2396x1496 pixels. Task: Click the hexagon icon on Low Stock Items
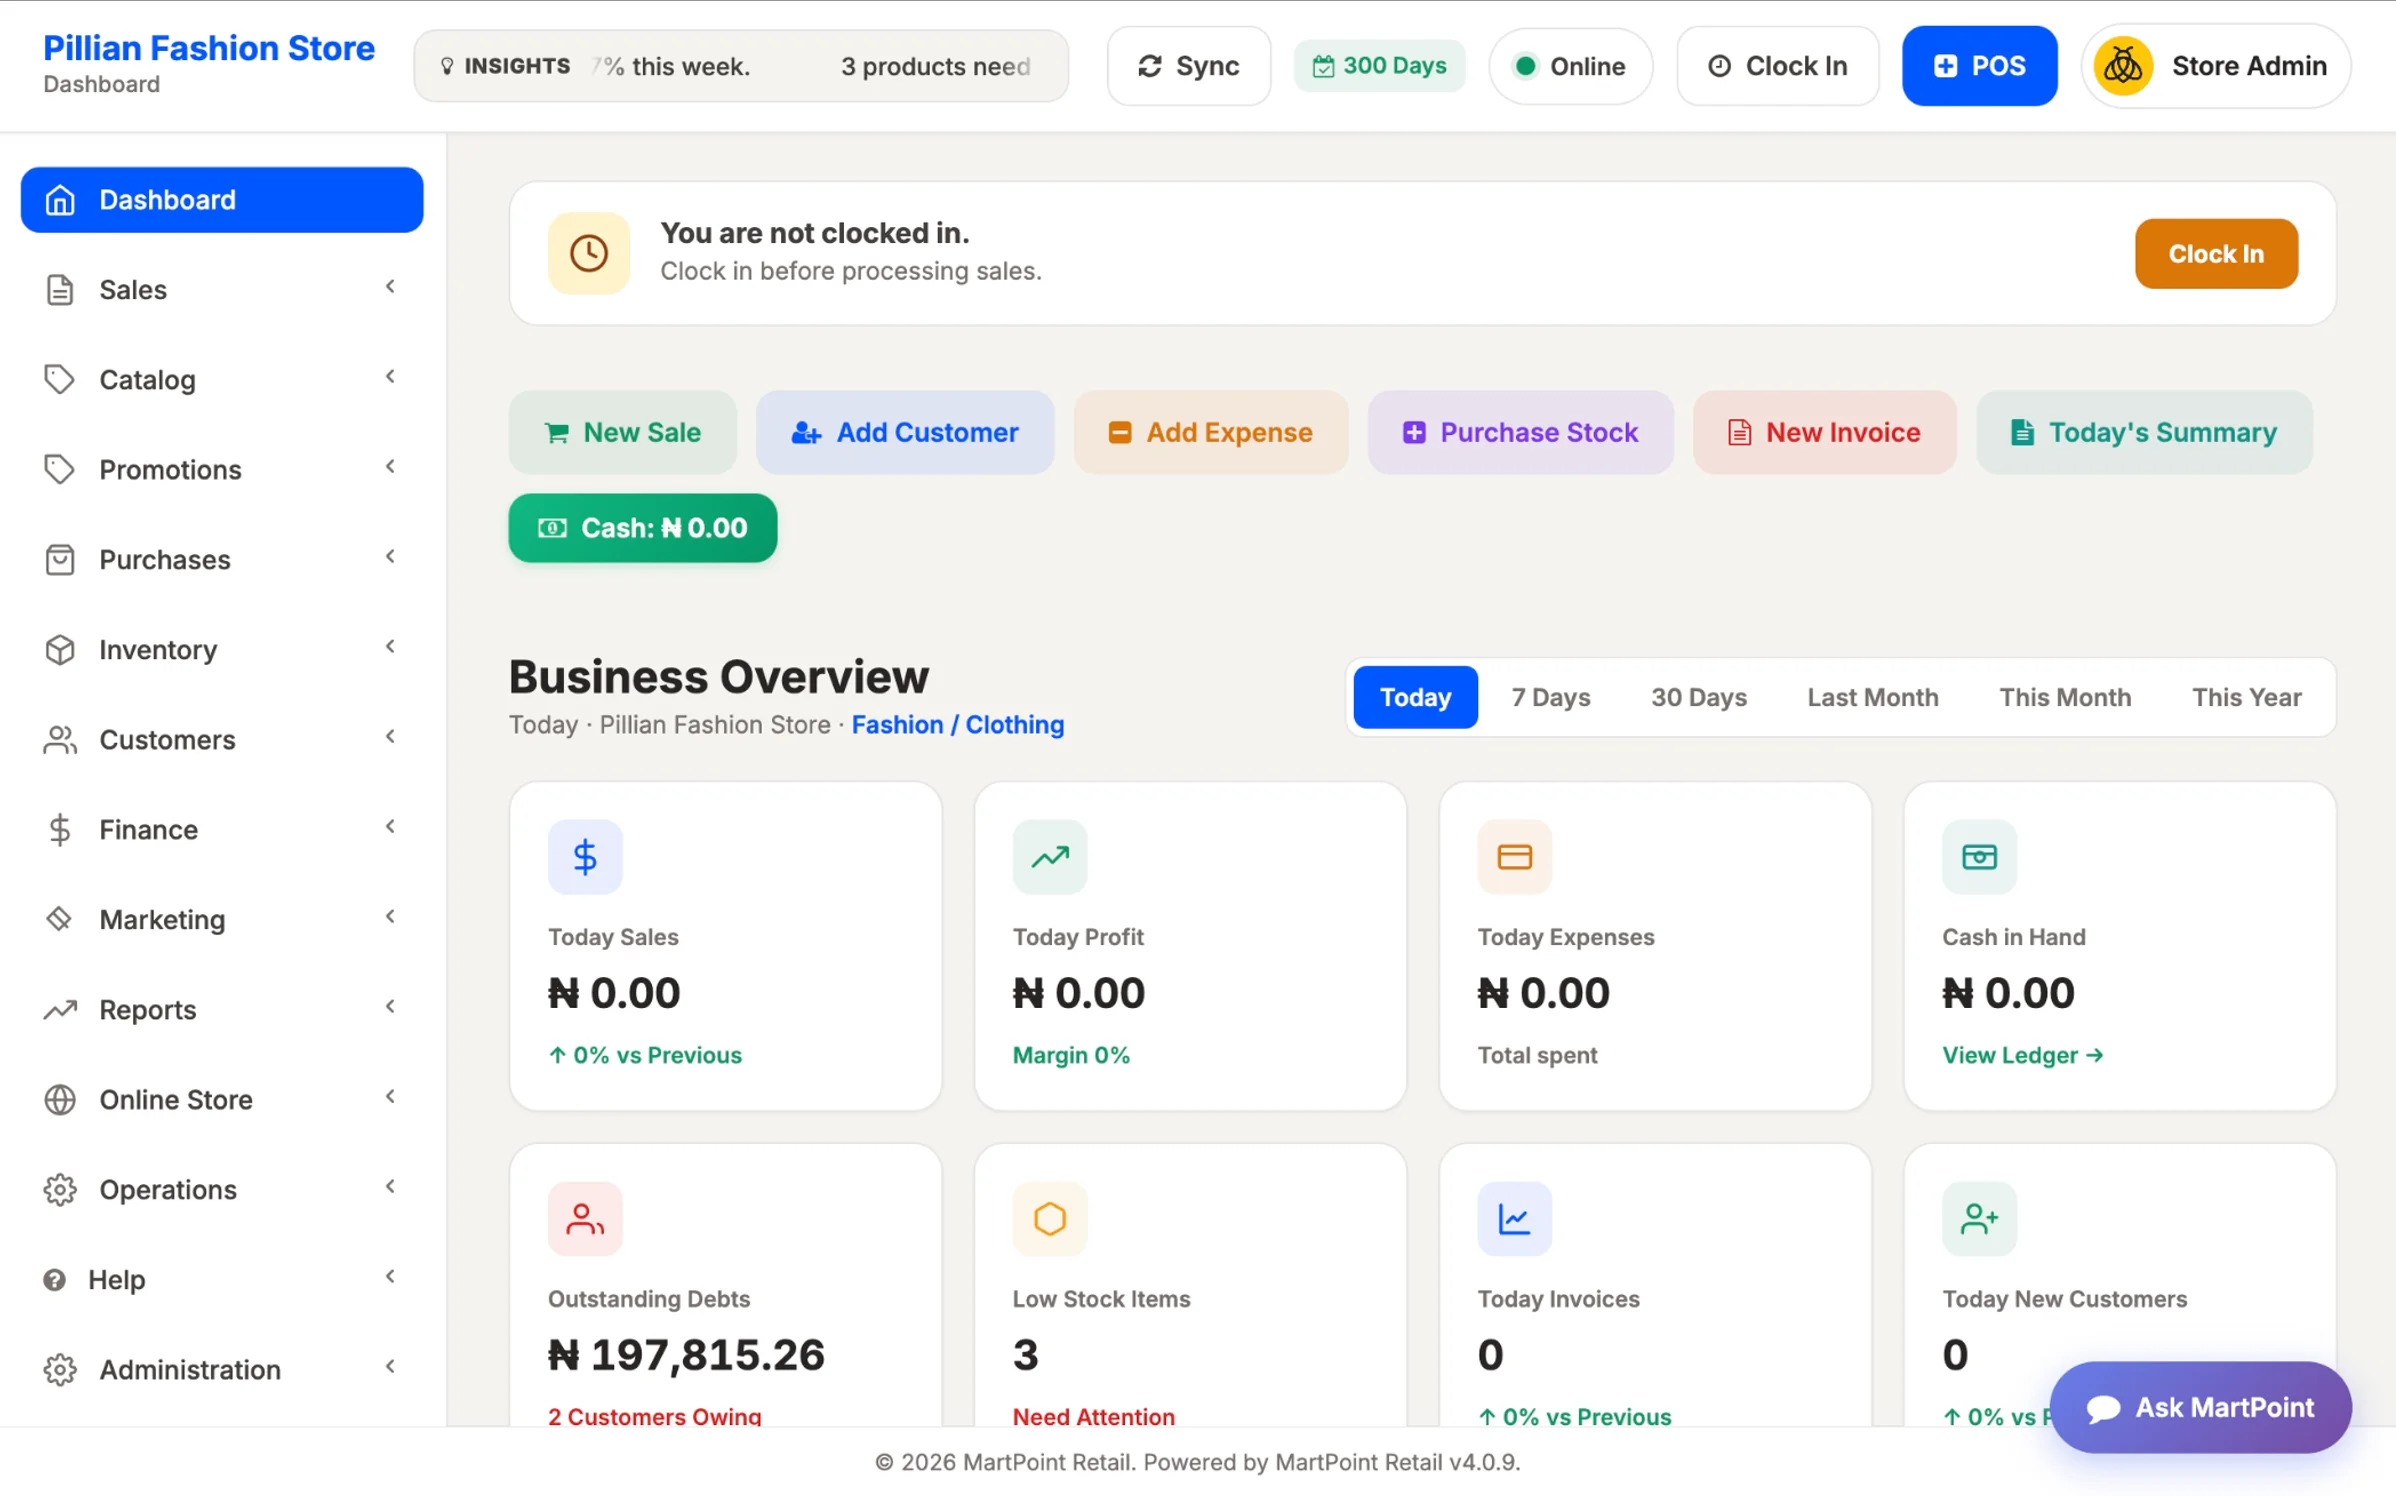1050,1219
